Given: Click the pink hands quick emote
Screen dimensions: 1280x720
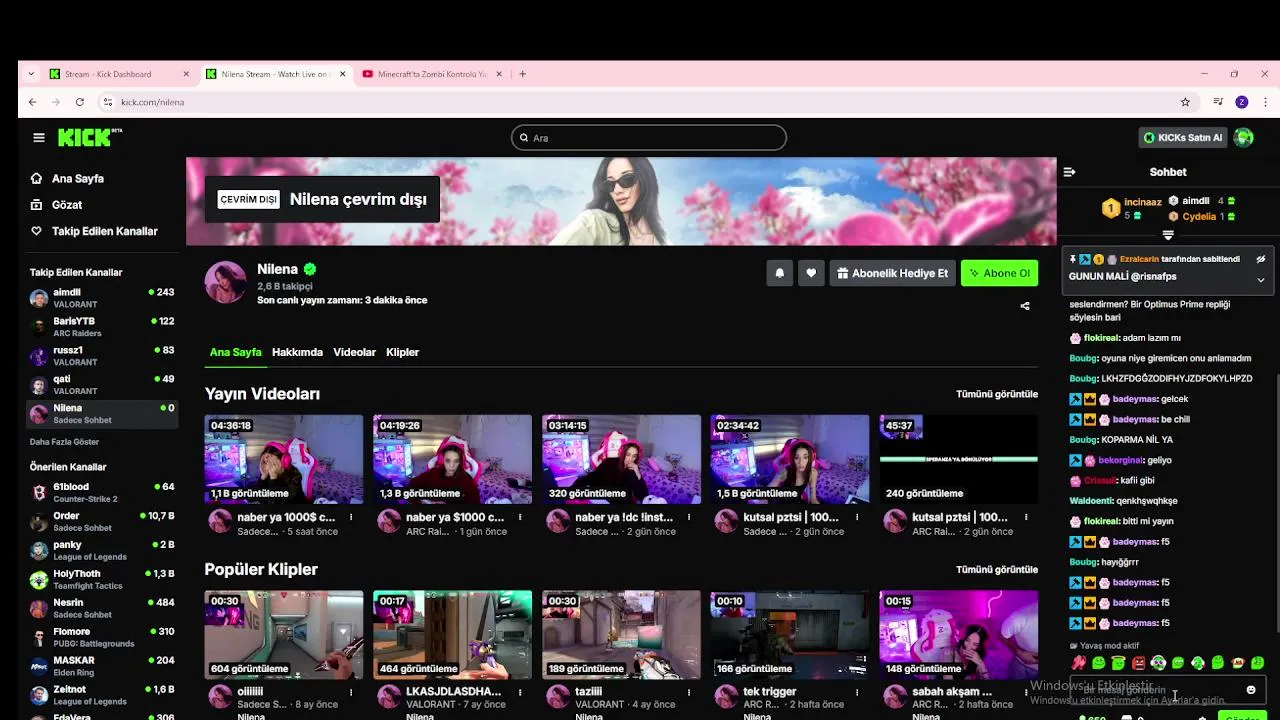Looking at the screenshot, I should click(1079, 663).
